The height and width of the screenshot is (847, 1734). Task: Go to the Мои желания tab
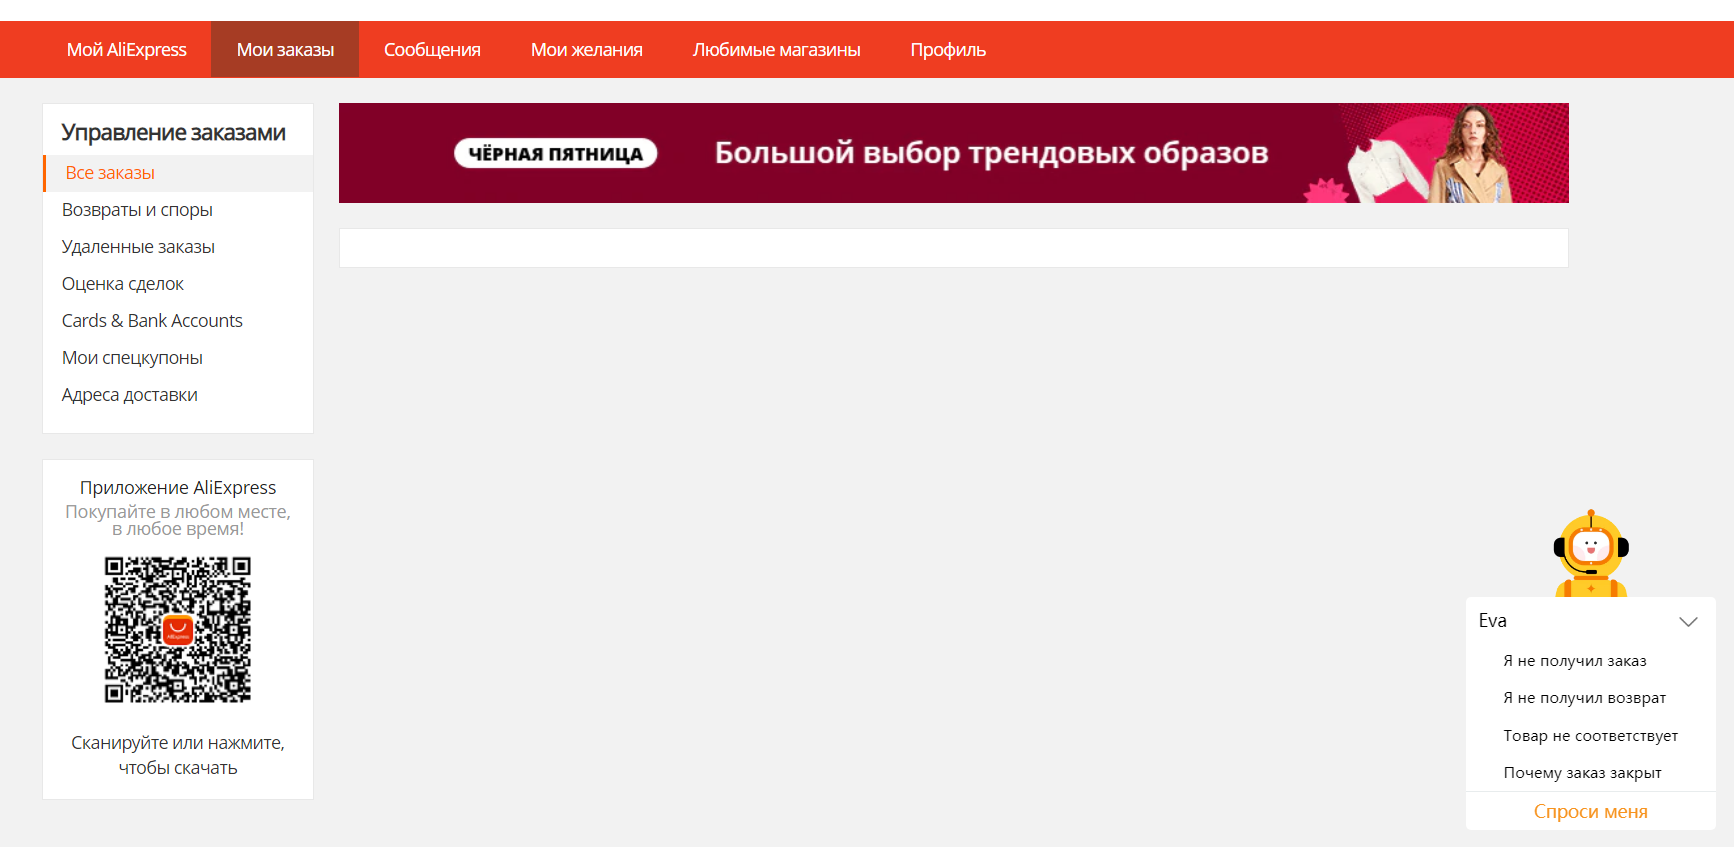tap(586, 49)
